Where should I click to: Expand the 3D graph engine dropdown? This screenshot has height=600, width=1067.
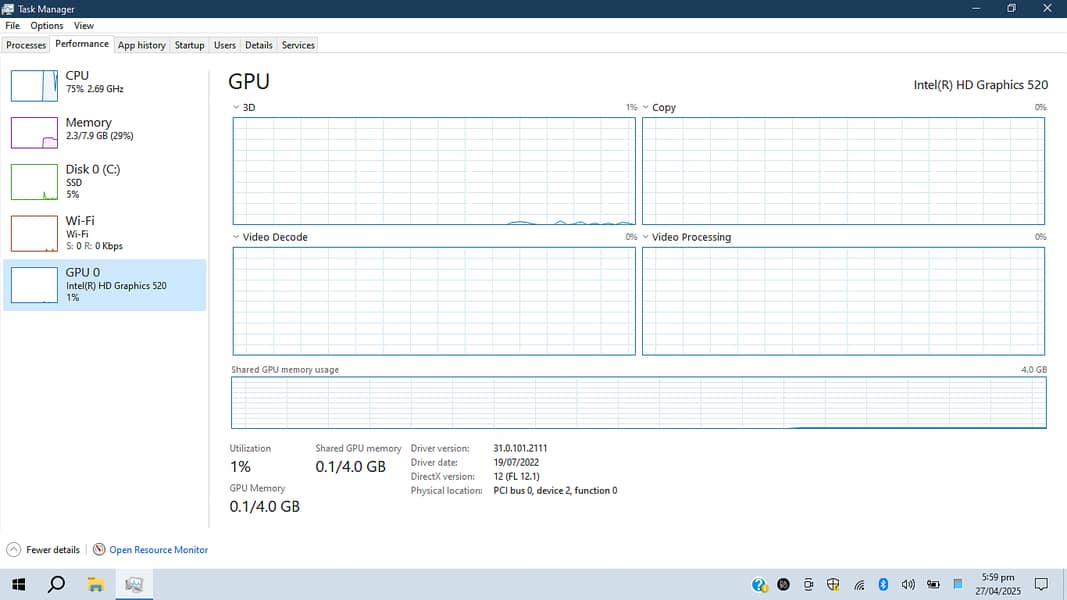click(236, 107)
